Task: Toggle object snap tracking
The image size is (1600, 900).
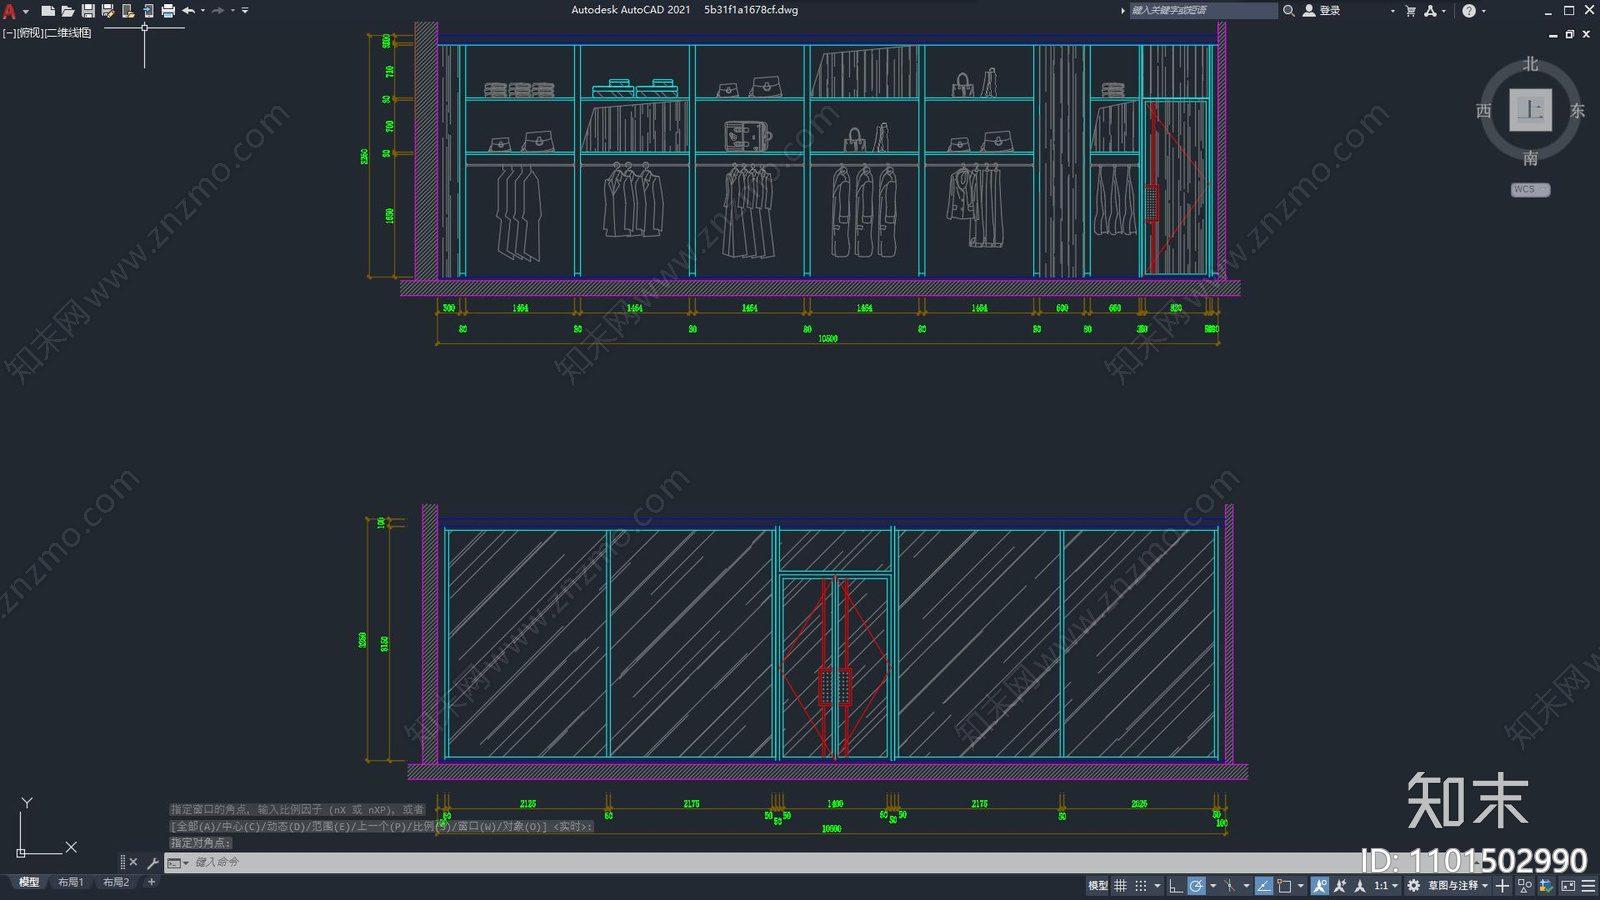Action: pos(1264,885)
